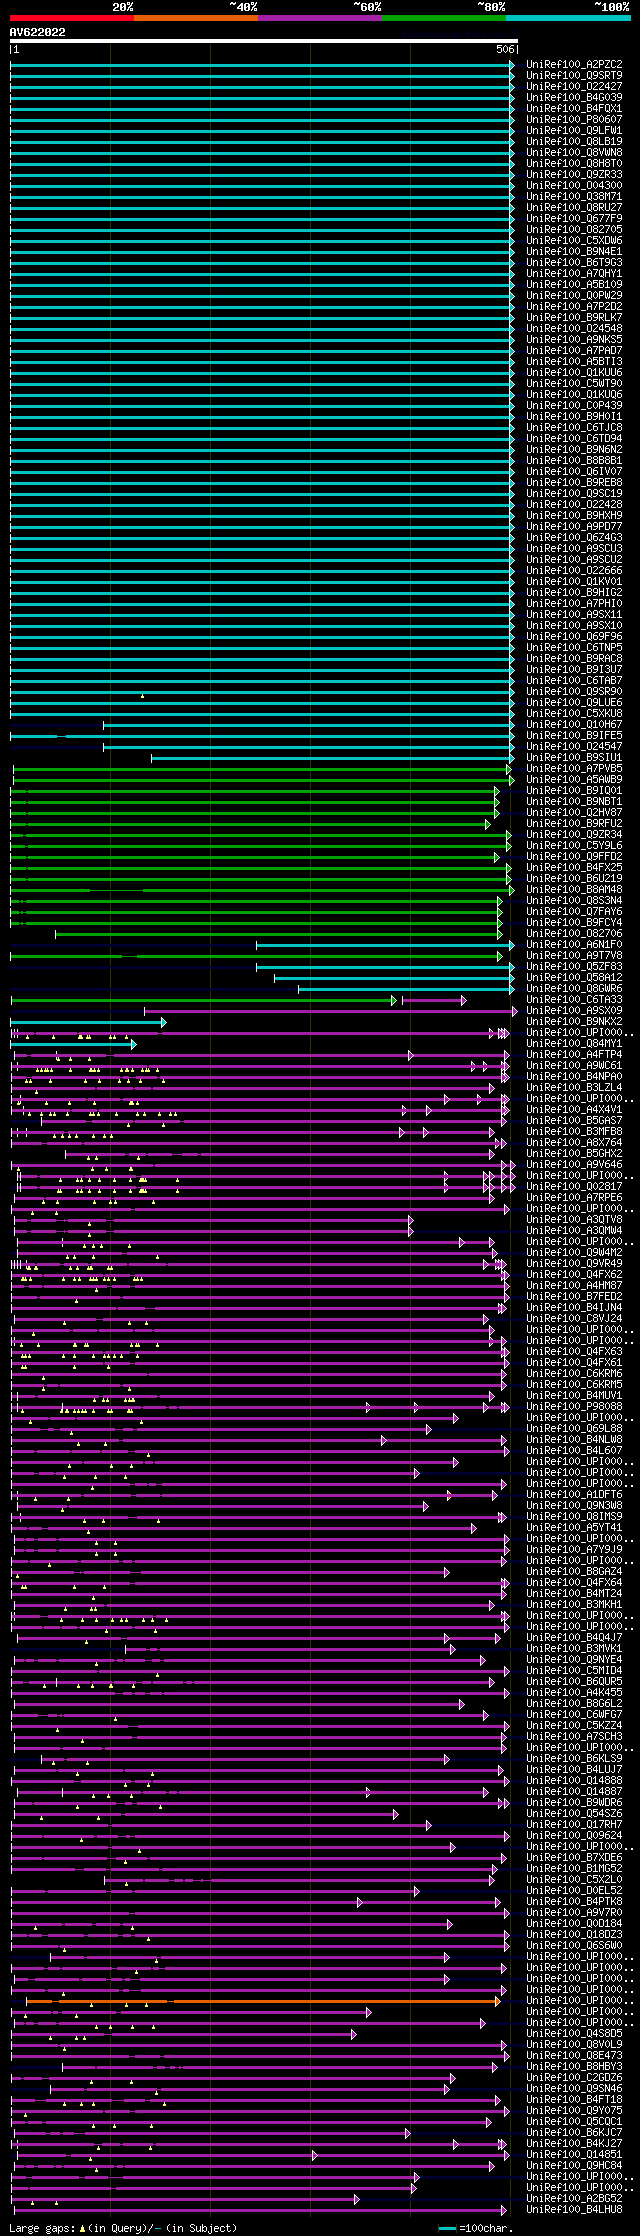This screenshot has width=640, height=2236.
Task: Click the cyan ~100% identity legend swatch
Action: click(x=567, y=18)
